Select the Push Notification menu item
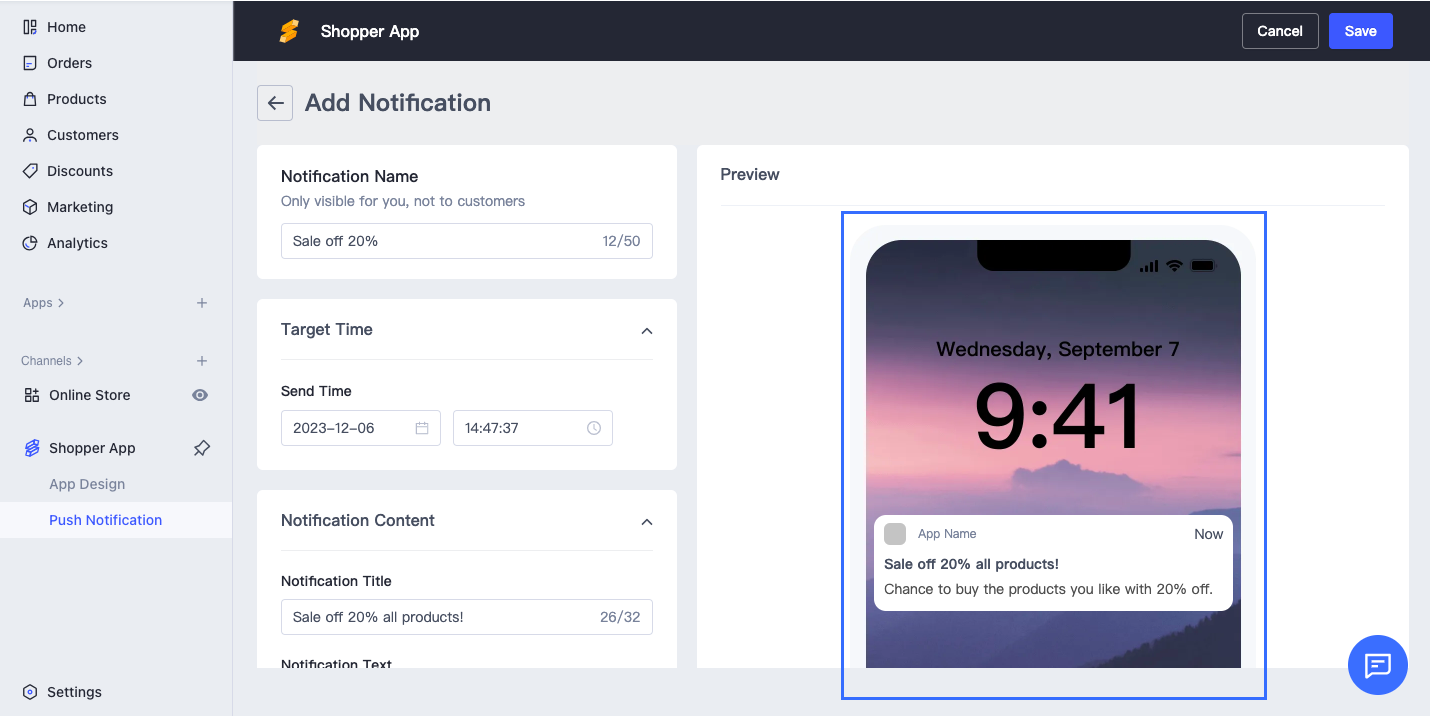 [105, 519]
